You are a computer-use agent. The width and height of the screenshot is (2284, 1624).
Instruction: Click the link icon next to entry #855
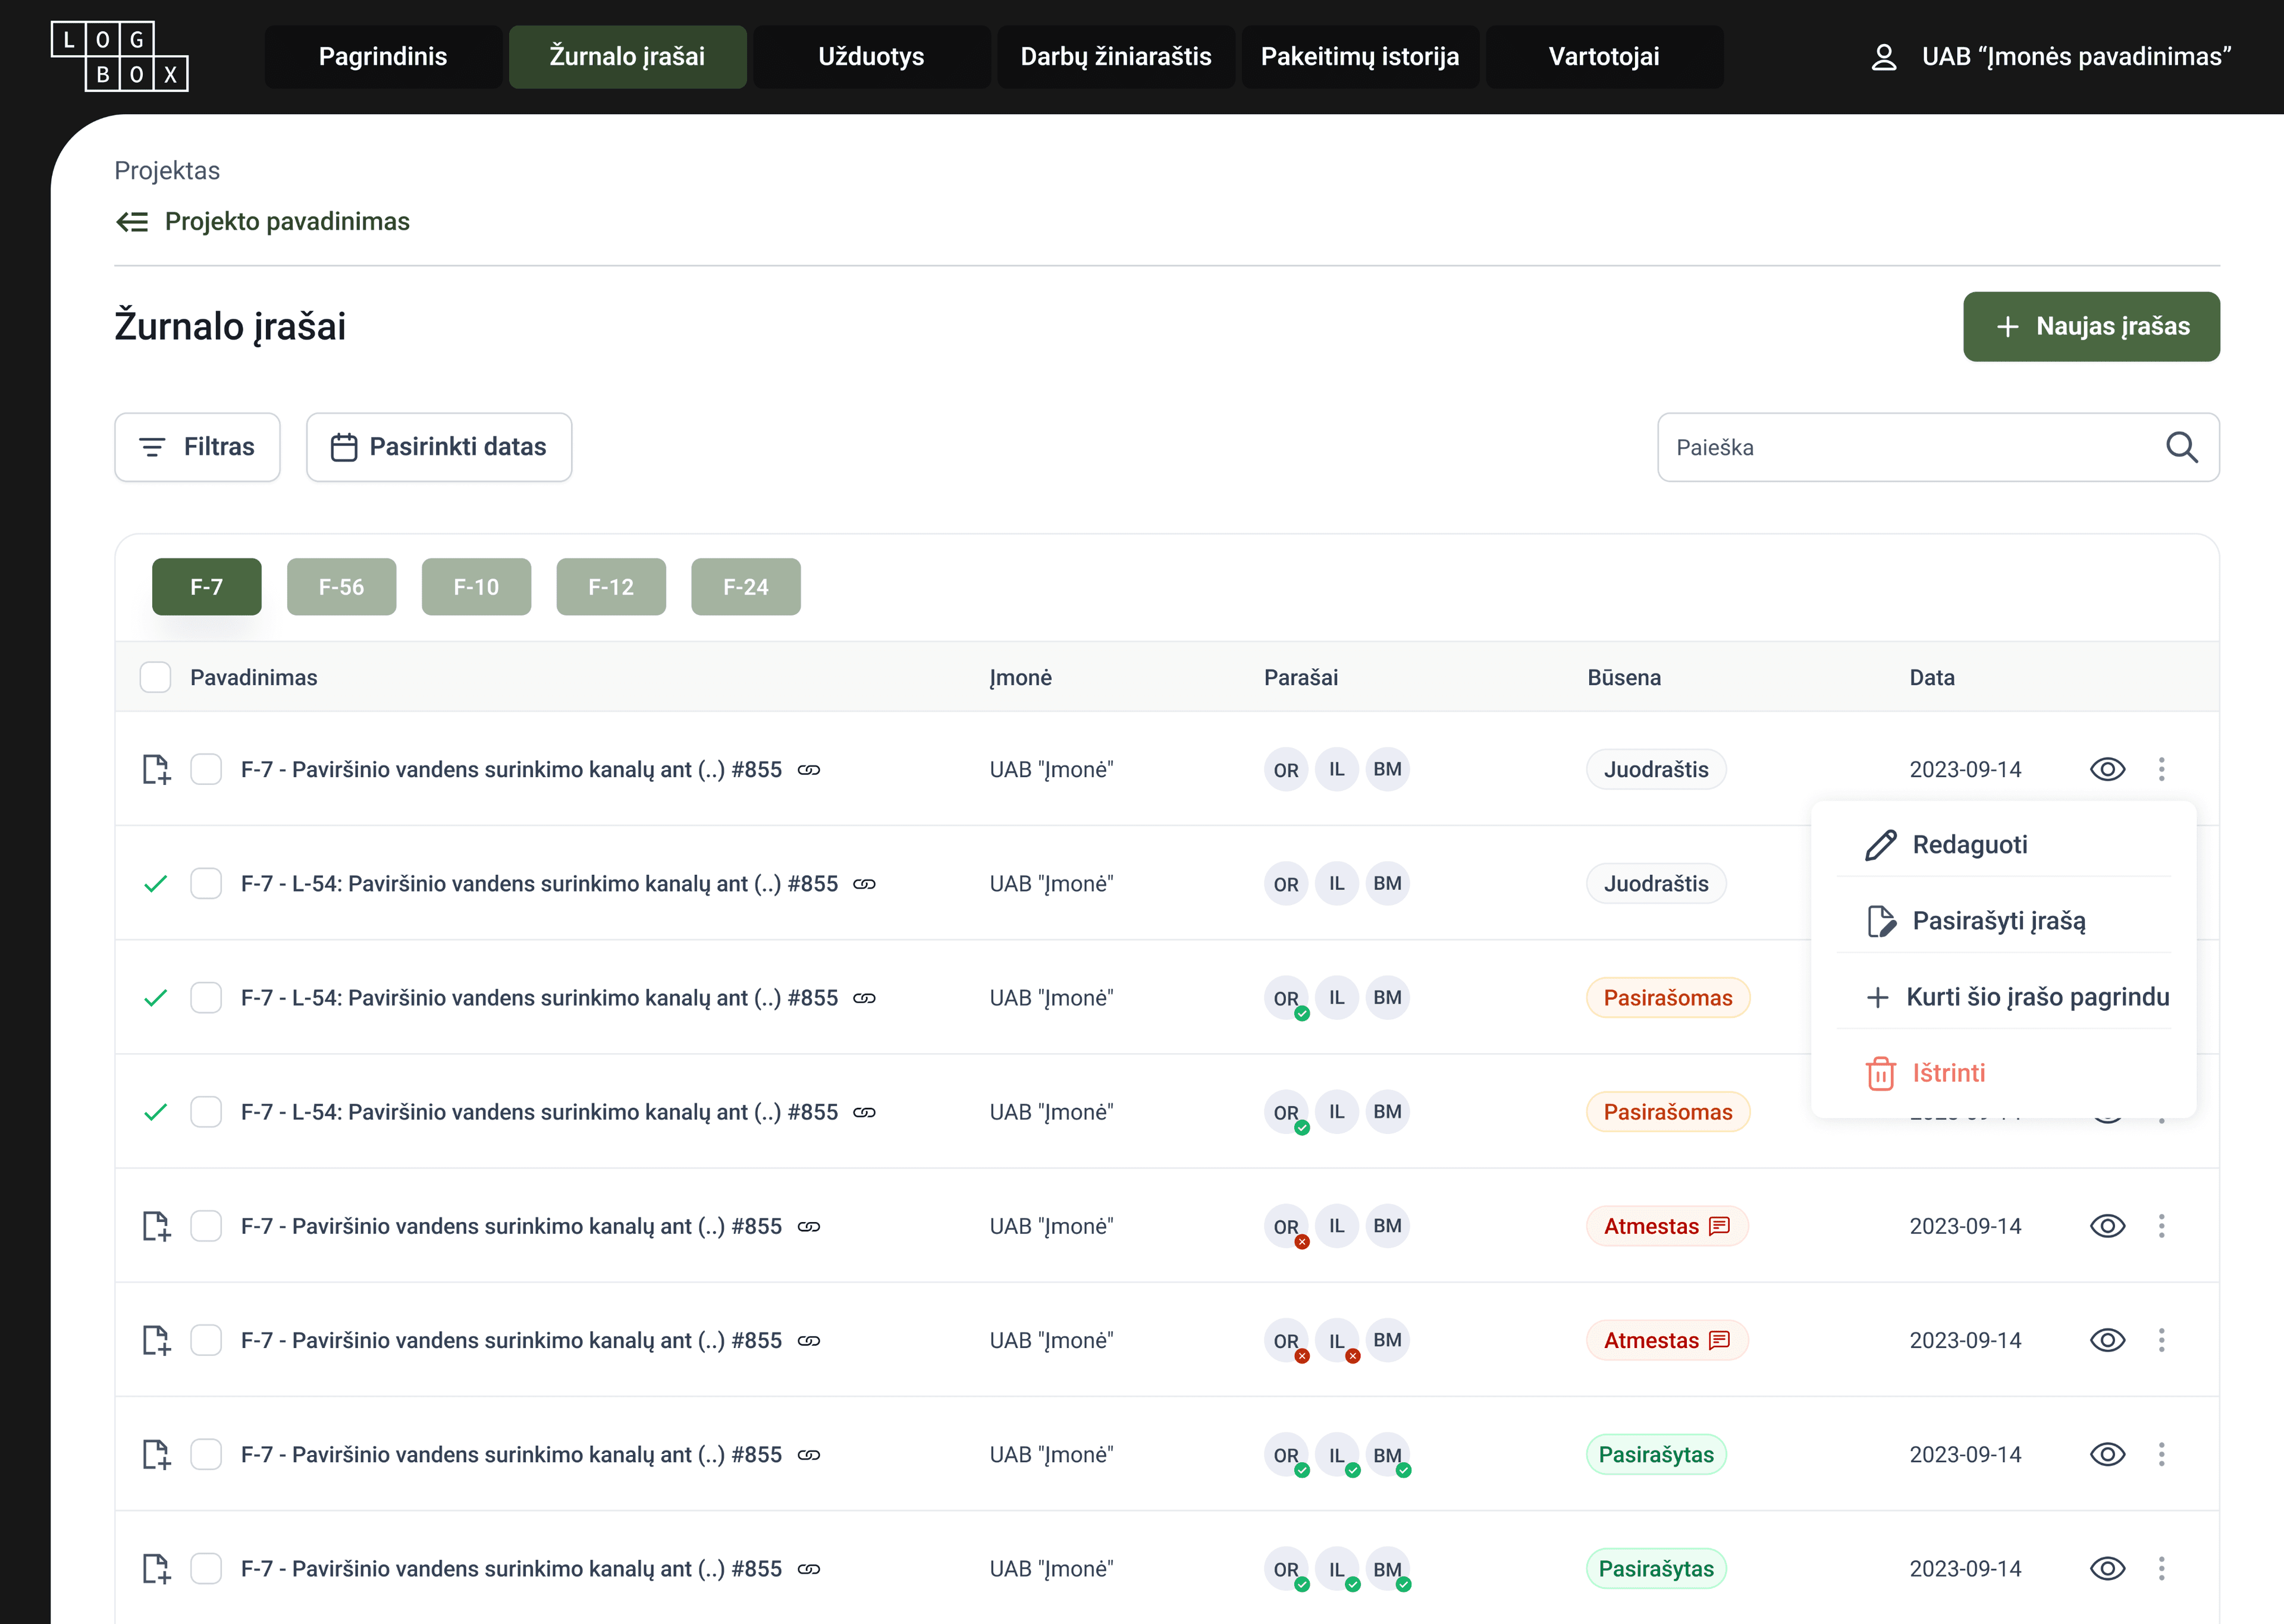pyautogui.click(x=810, y=769)
